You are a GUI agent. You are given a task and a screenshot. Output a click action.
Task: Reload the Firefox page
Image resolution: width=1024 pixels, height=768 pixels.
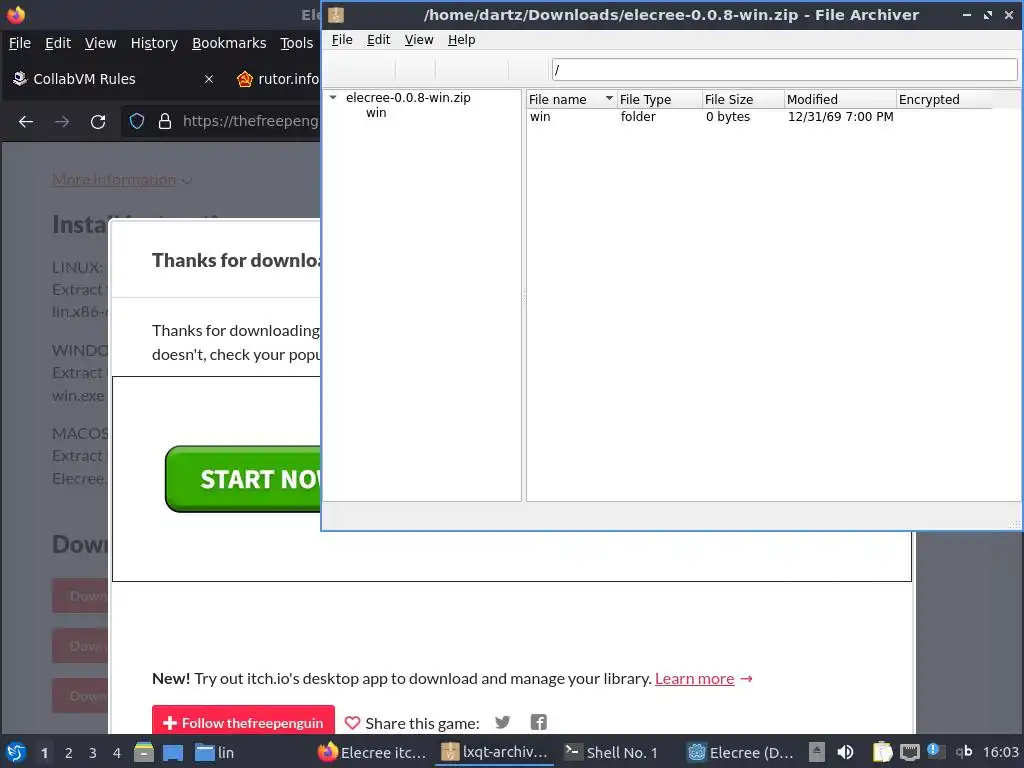pos(98,121)
